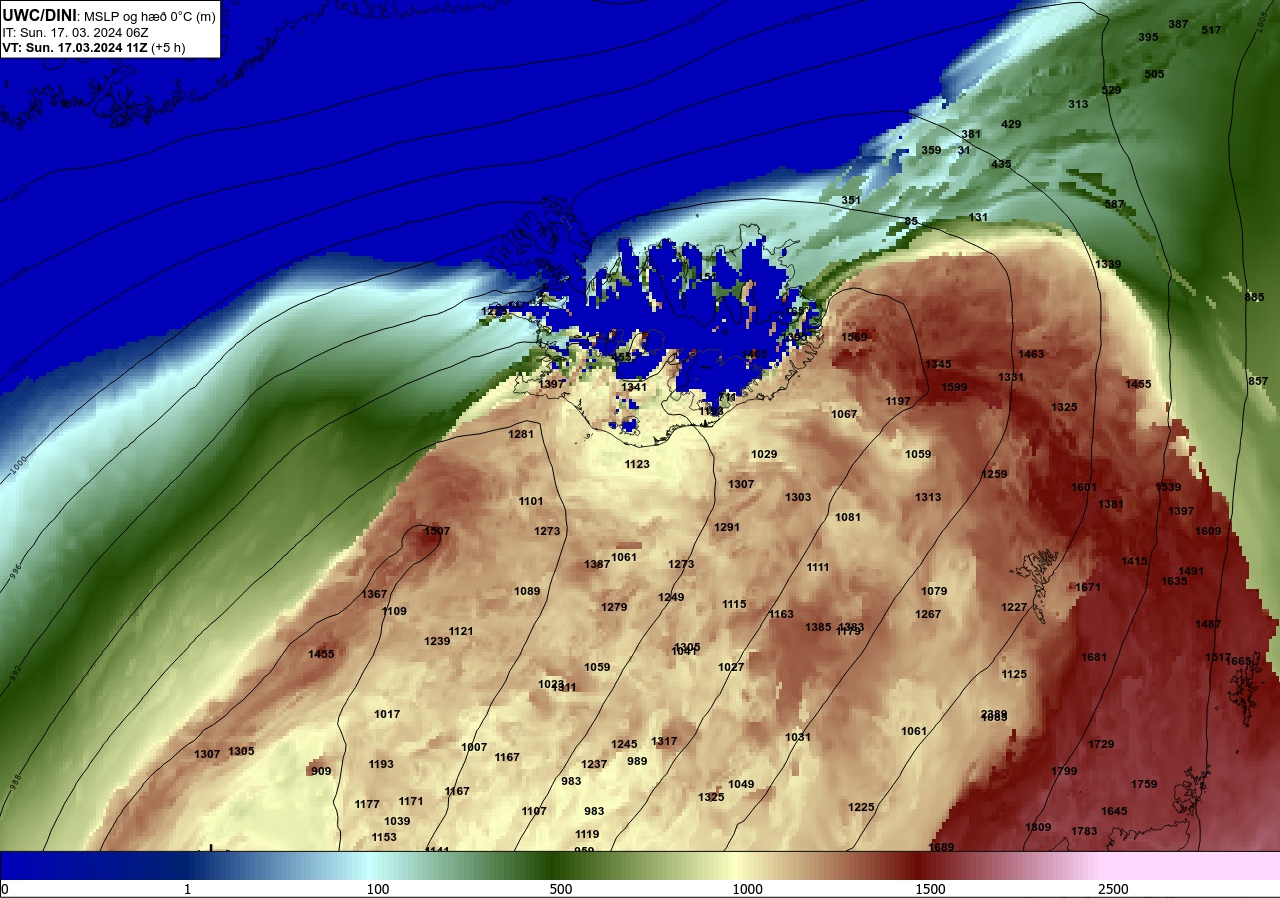Click the map value 517
Image resolution: width=1280 pixels, height=898 pixels.
[1211, 30]
